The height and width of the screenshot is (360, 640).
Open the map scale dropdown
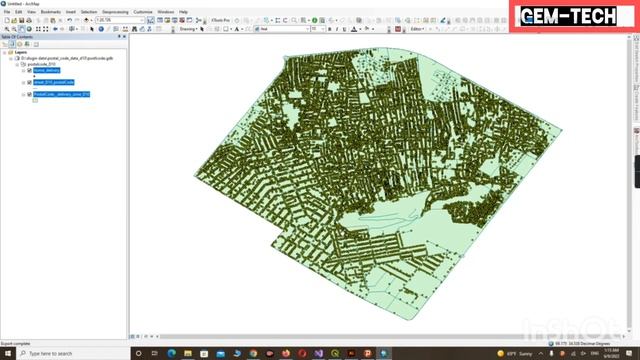(142, 20)
